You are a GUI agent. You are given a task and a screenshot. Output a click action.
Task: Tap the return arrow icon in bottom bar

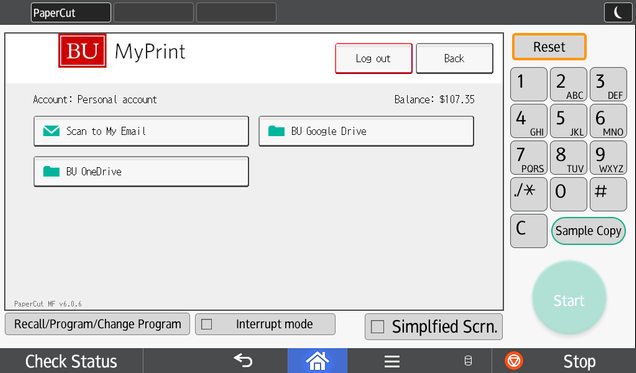(243, 360)
